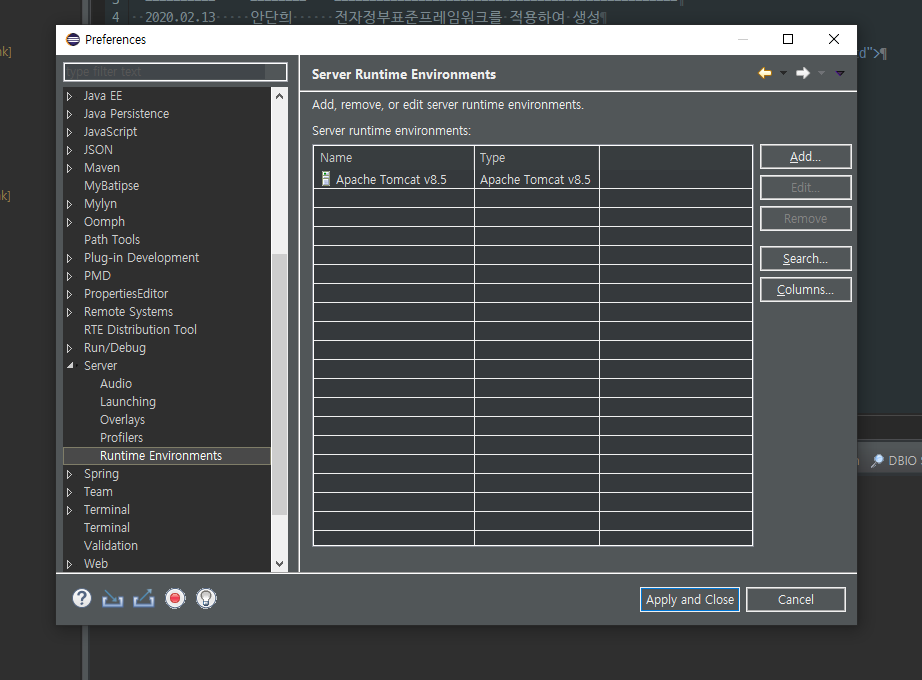
Task: Select the Apache Tomcat v8.5 server entry
Action: 391,180
